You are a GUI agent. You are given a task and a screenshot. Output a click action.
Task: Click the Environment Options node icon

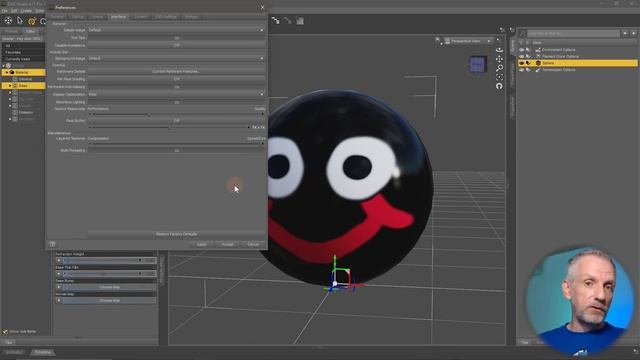tap(538, 50)
